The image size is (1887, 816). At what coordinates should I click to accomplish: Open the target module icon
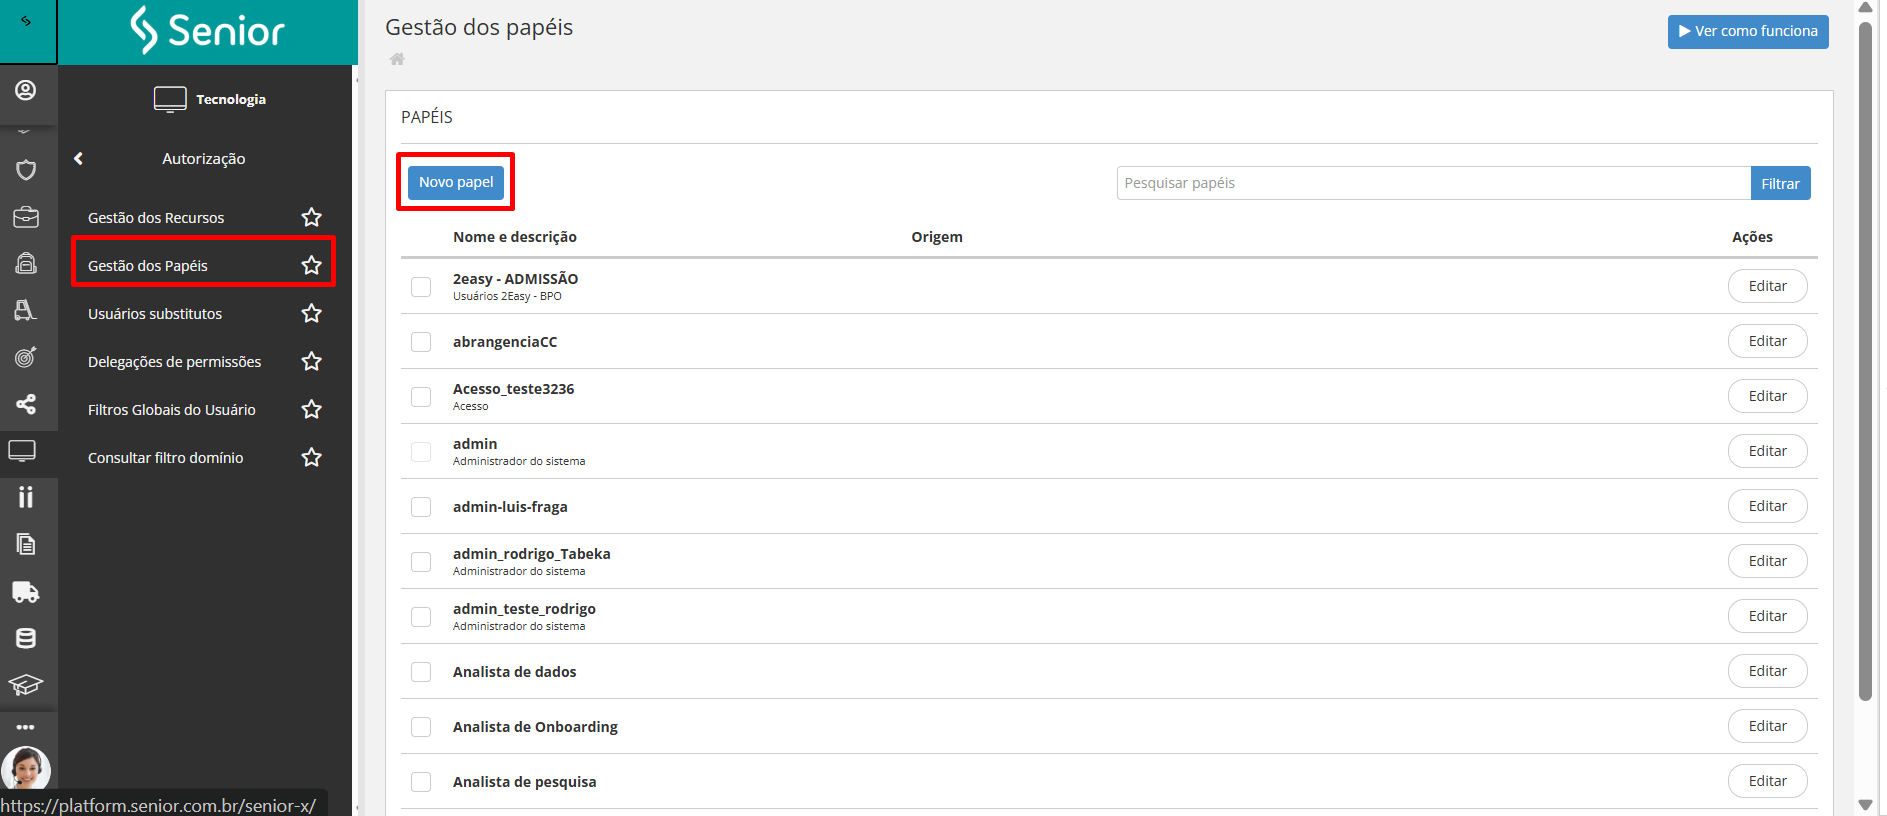click(26, 357)
